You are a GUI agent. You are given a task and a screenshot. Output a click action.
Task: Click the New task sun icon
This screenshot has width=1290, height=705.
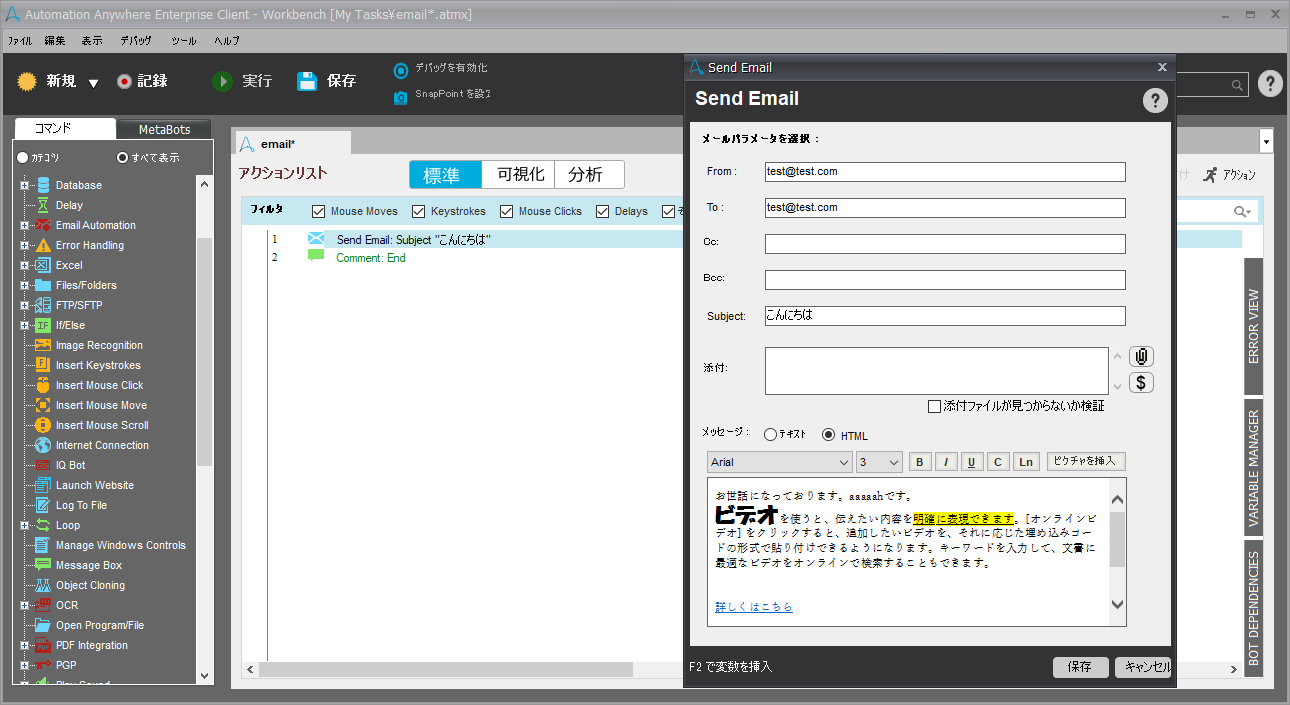[x=27, y=82]
